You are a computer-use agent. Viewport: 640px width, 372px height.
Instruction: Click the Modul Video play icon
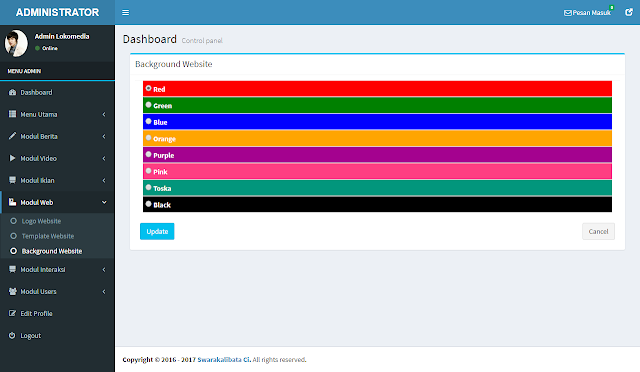tap(12, 158)
